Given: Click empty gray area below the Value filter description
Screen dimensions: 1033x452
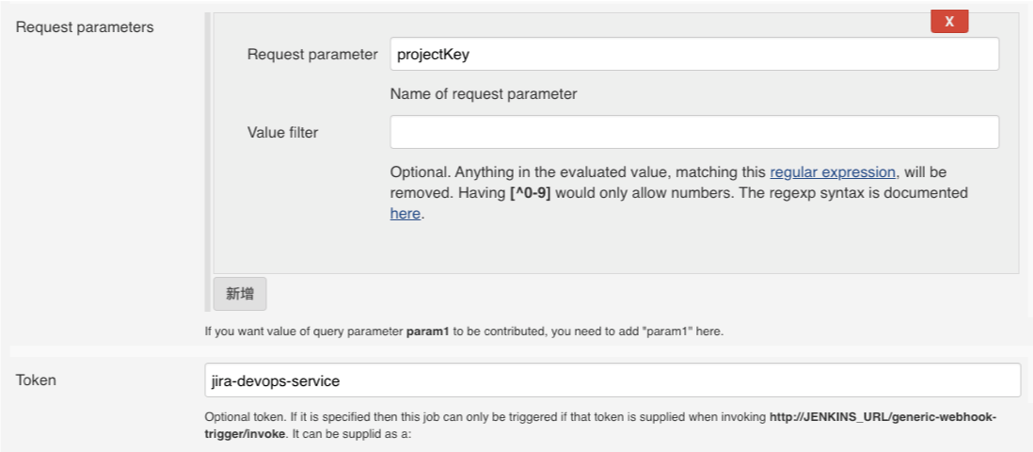Looking at the screenshot, I should pyautogui.click(x=600, y=248).
